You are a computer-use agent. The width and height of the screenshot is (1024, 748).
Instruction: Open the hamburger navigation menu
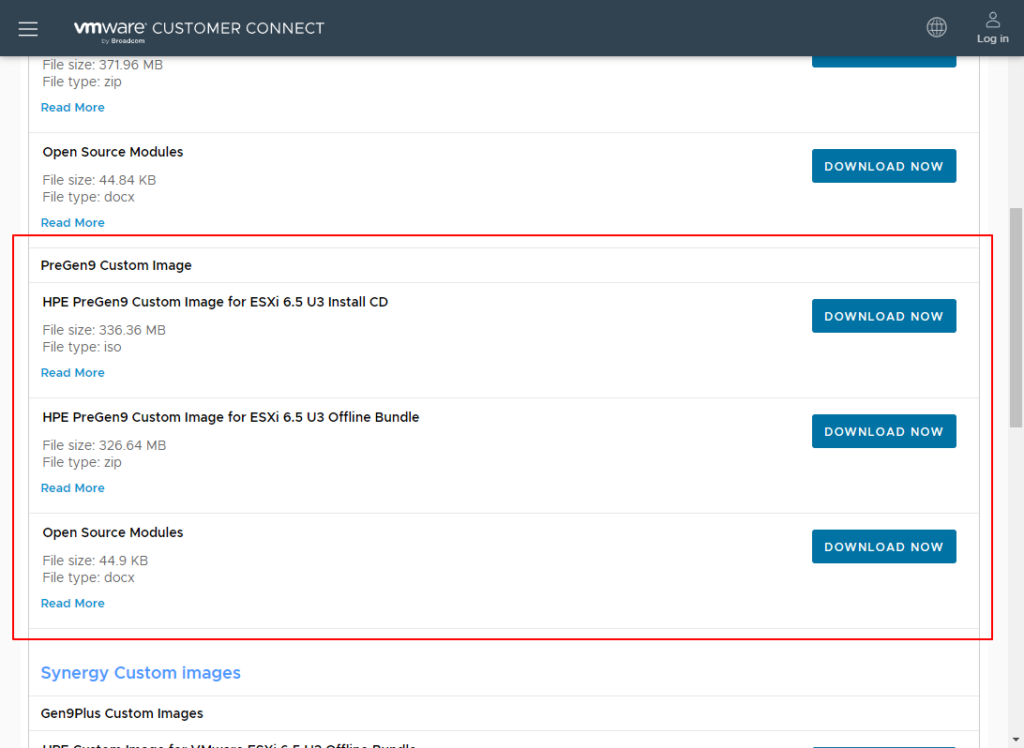coord(28,29)
